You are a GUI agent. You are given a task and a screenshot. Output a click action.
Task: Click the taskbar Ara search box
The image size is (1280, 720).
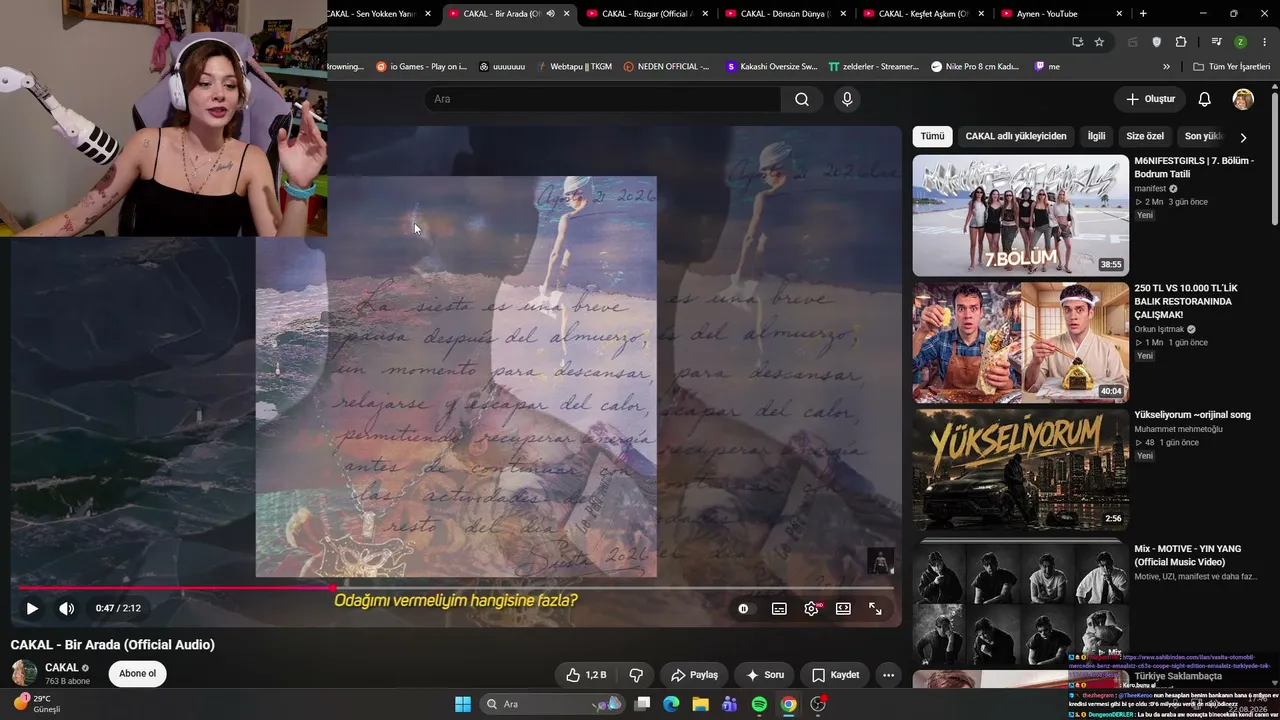point(553,704)
